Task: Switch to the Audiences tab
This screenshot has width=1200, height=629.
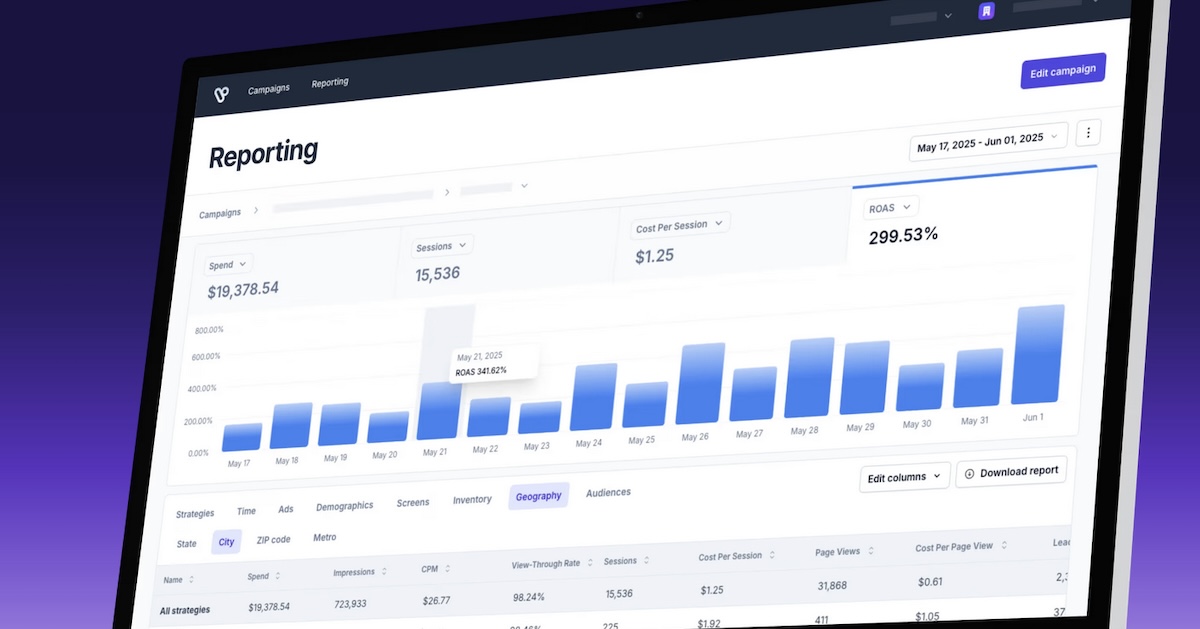Action: [608, 492]
